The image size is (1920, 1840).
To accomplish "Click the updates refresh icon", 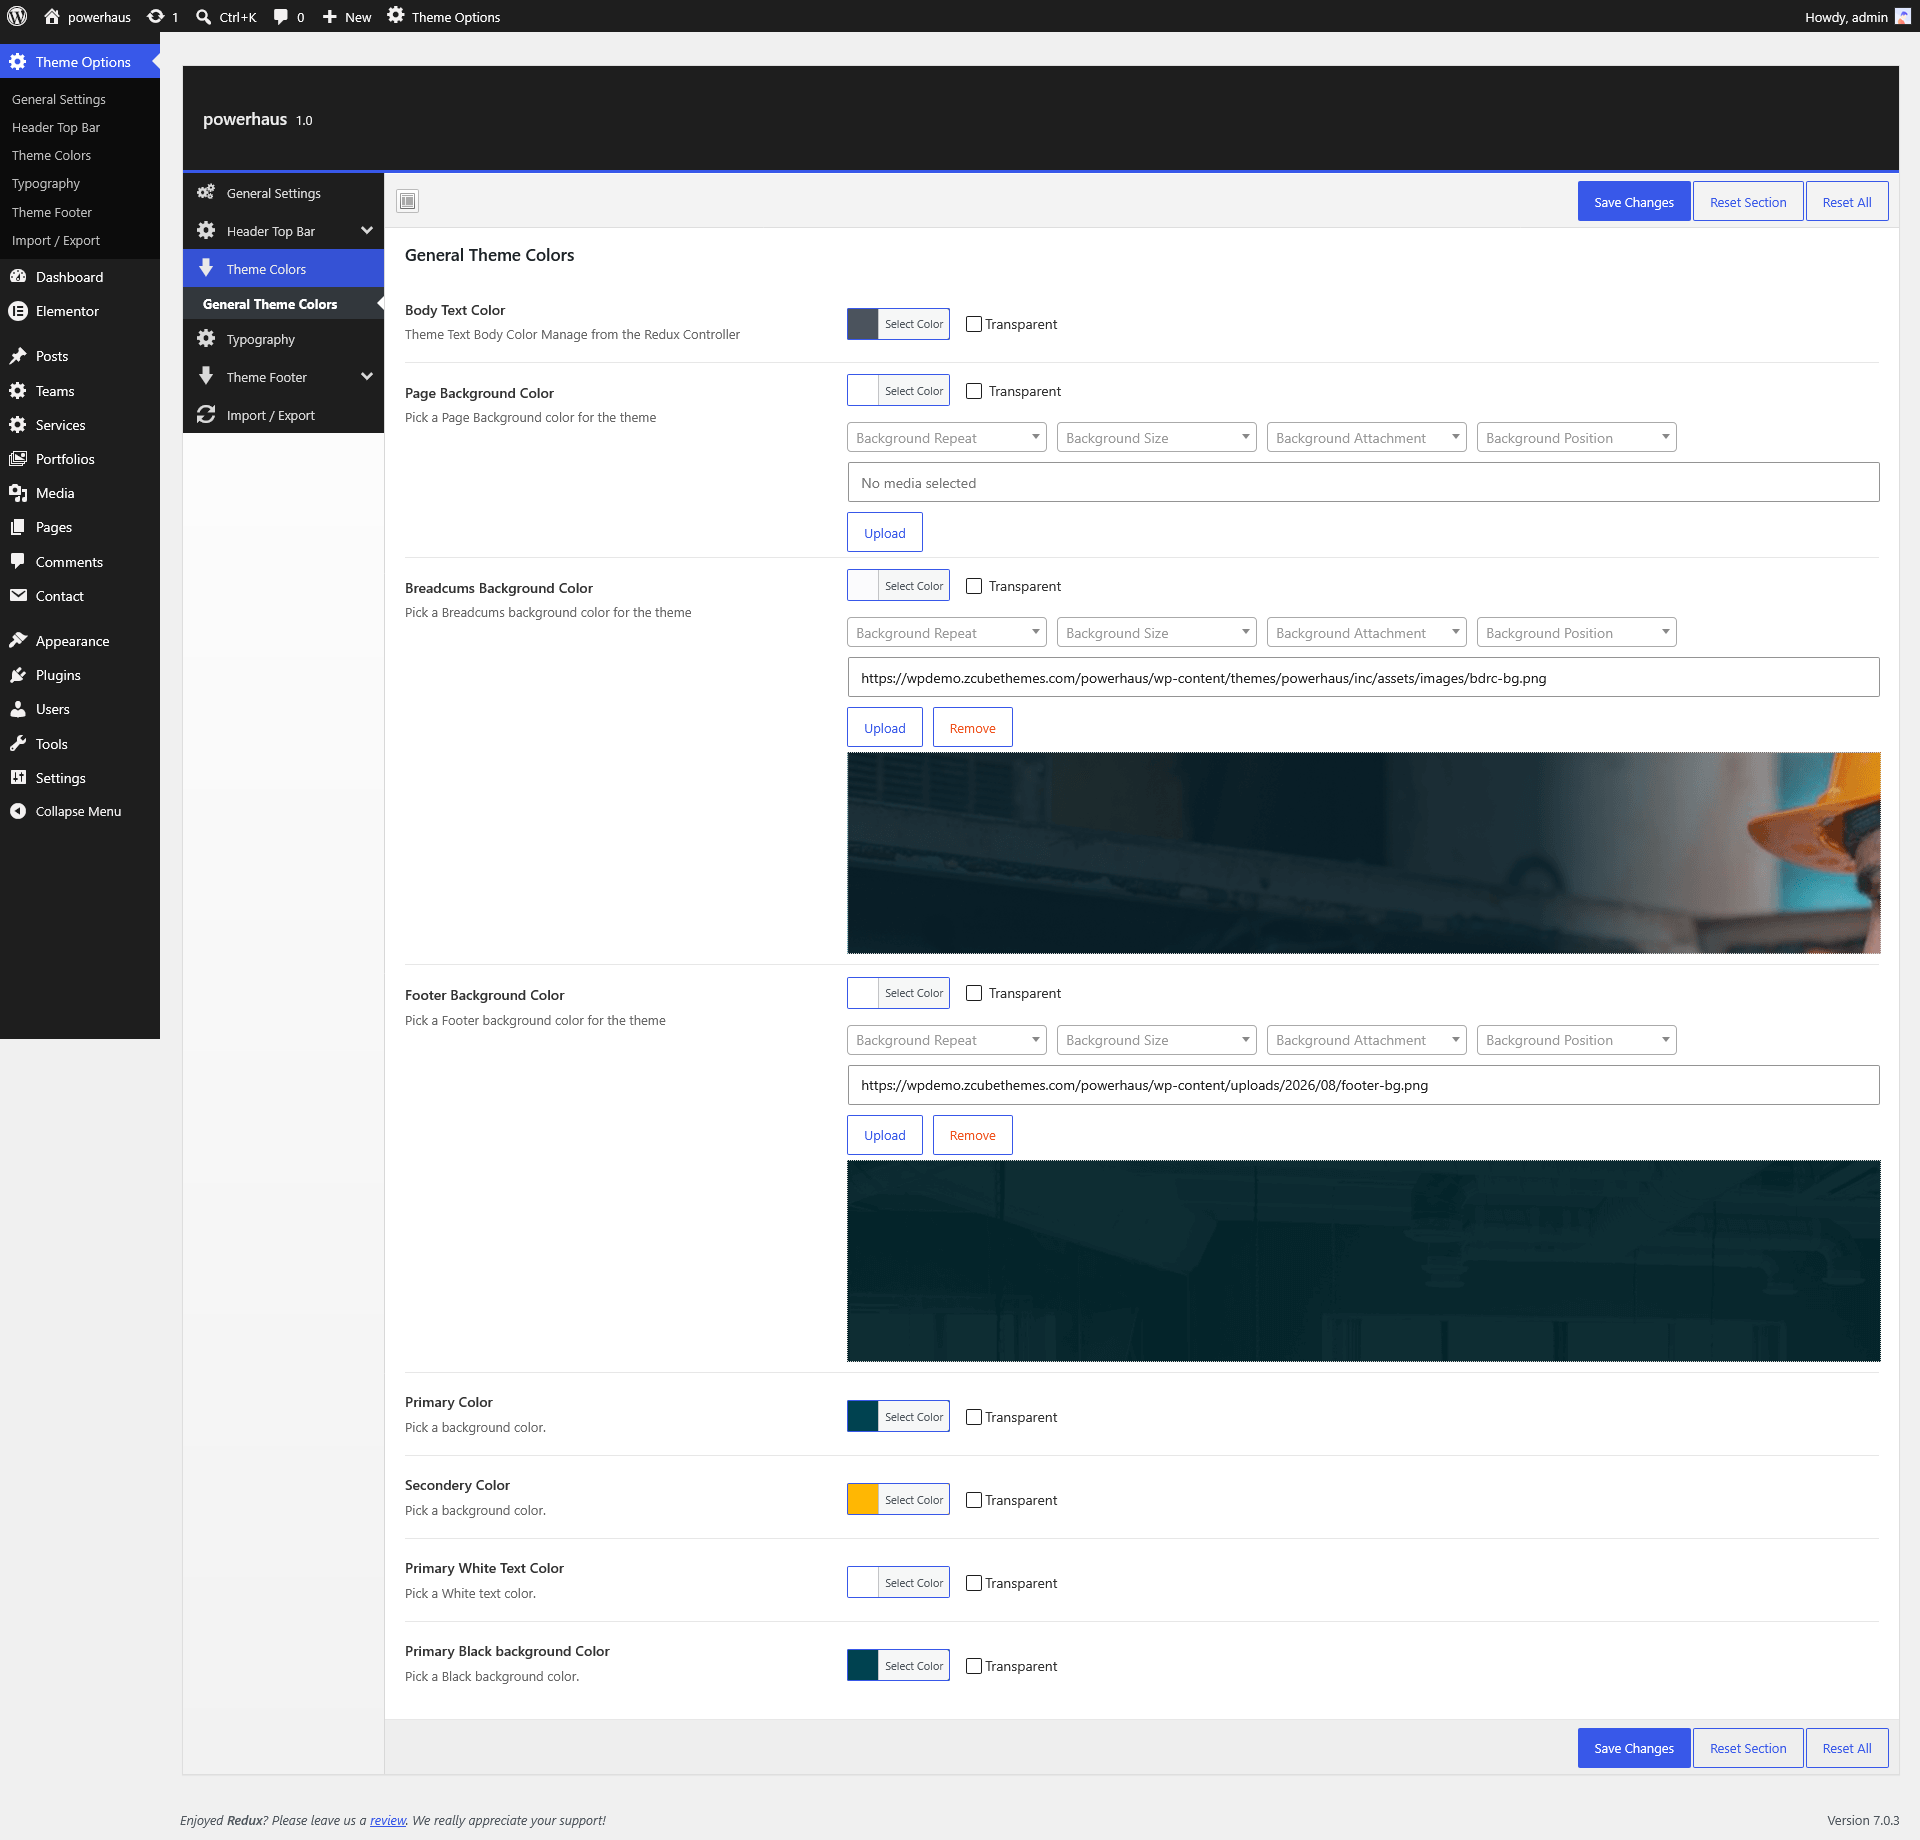I will tap(156, 16).
